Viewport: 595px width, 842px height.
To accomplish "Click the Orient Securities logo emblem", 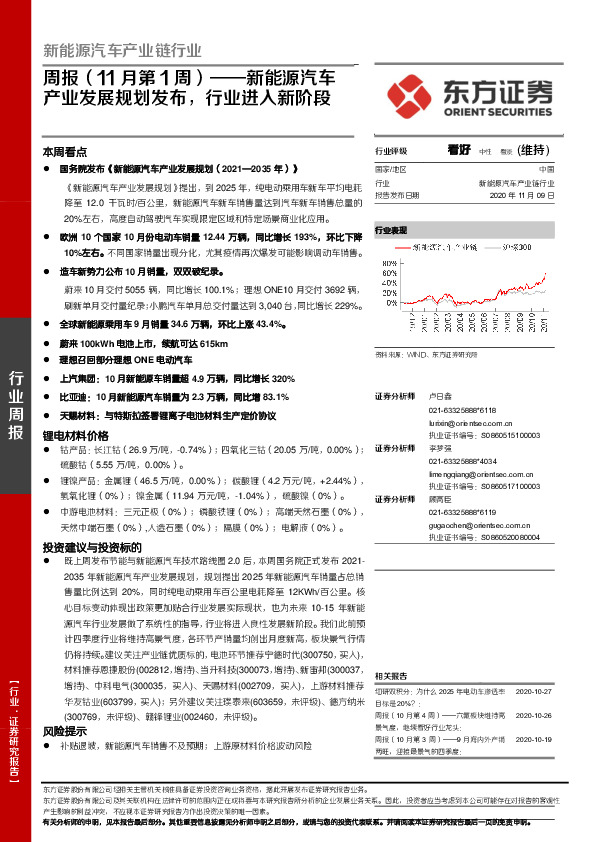I will [x=409, y=96].
